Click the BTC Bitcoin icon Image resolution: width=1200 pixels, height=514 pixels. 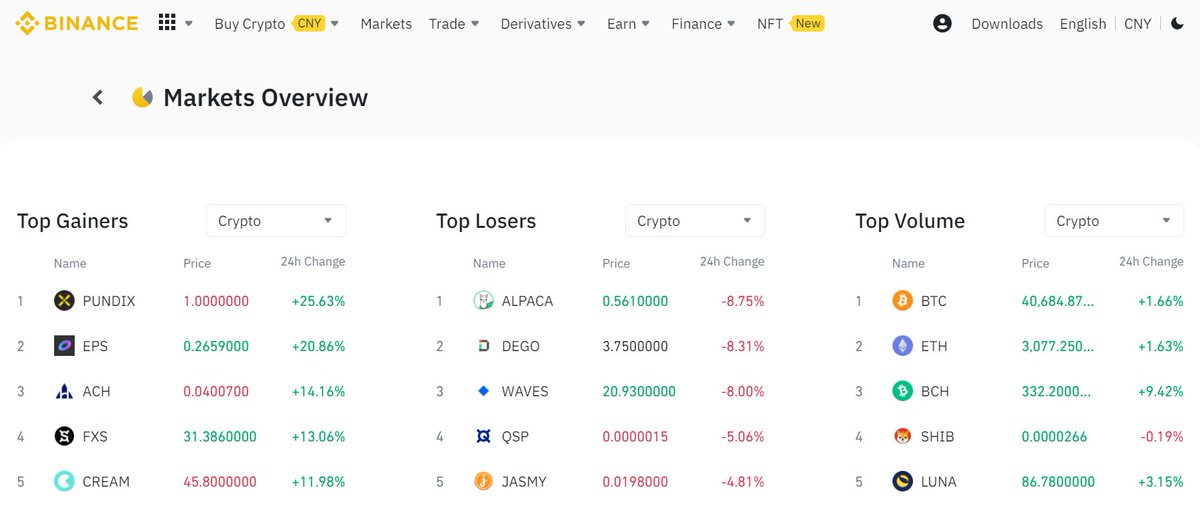tap(902, 301)
